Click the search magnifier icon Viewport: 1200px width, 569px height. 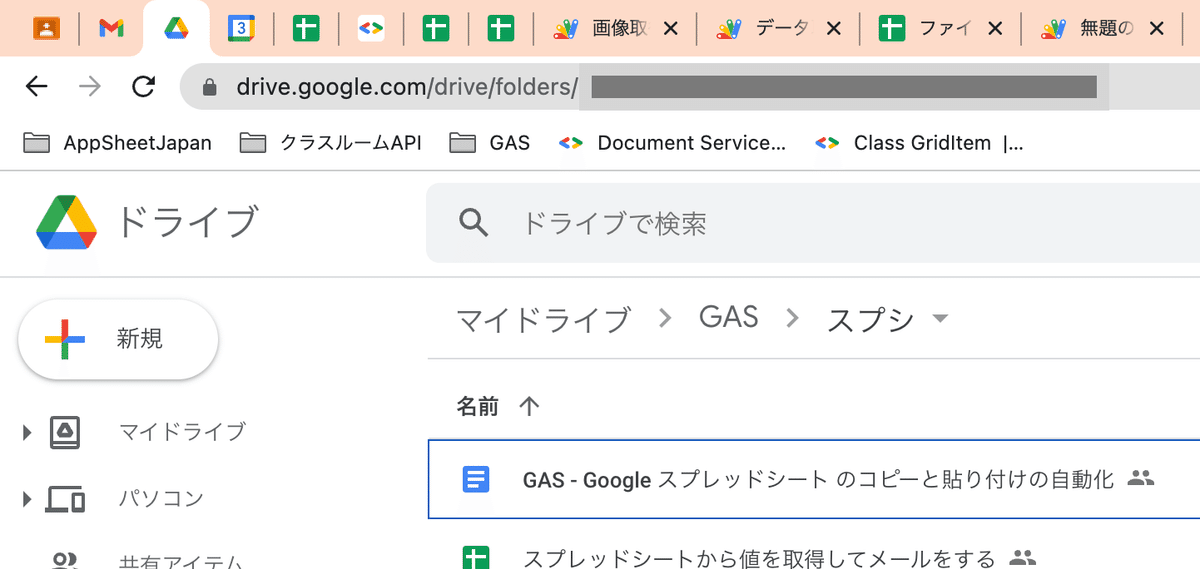pyautogui.click(x=473, y=222)
